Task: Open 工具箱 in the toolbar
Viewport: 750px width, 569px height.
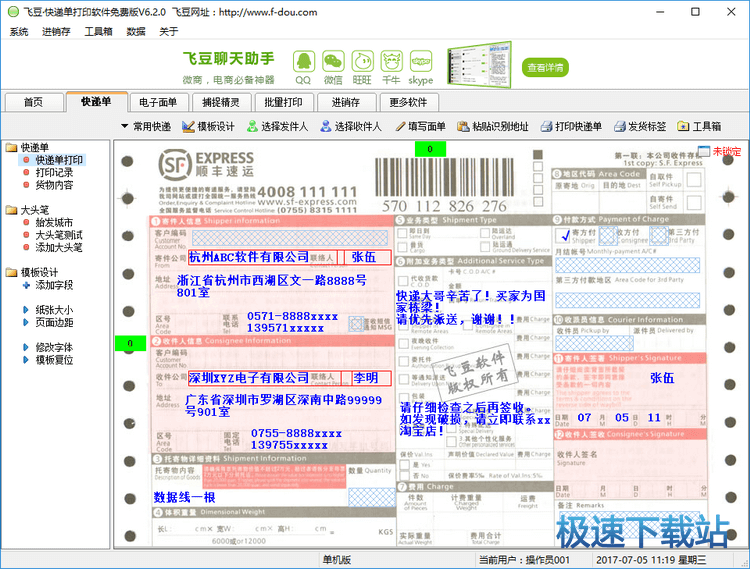Action: (699, 126)
